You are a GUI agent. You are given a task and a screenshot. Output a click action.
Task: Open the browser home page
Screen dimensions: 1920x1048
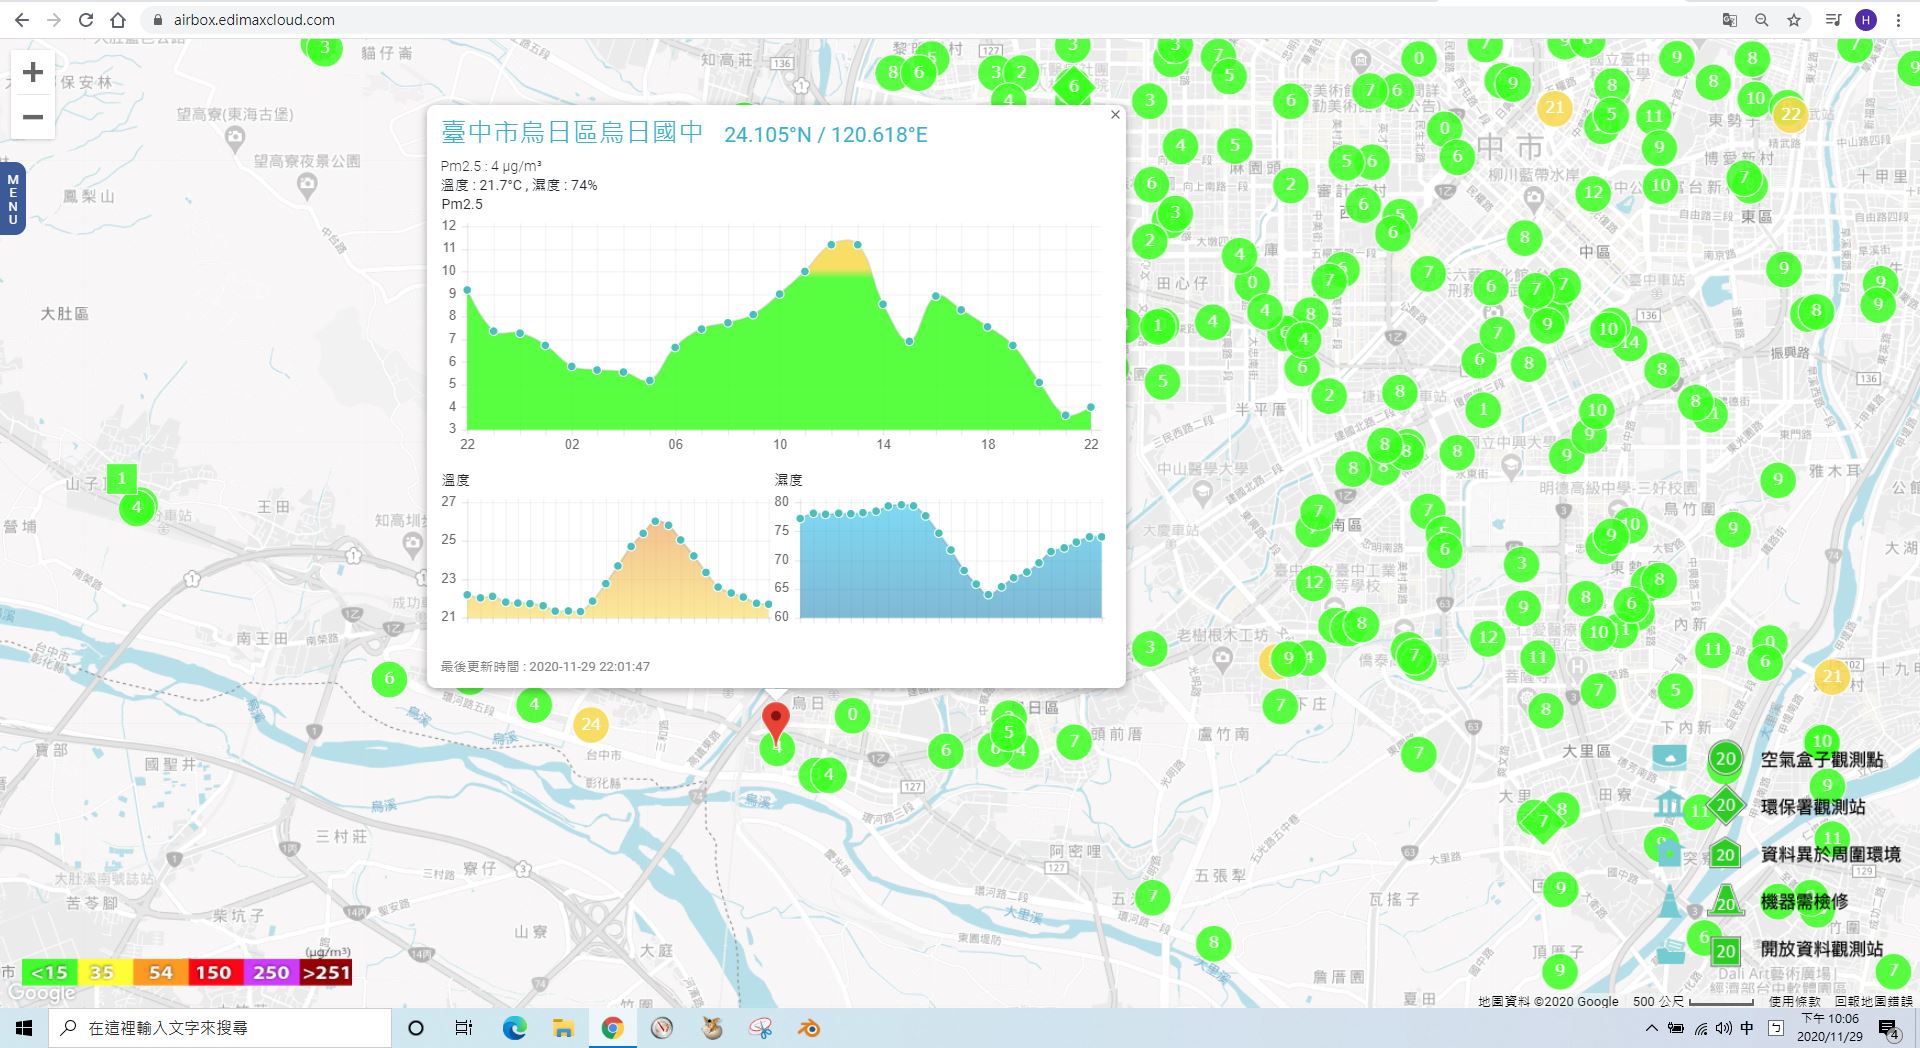pyautogui.click(x=118, y=20)
